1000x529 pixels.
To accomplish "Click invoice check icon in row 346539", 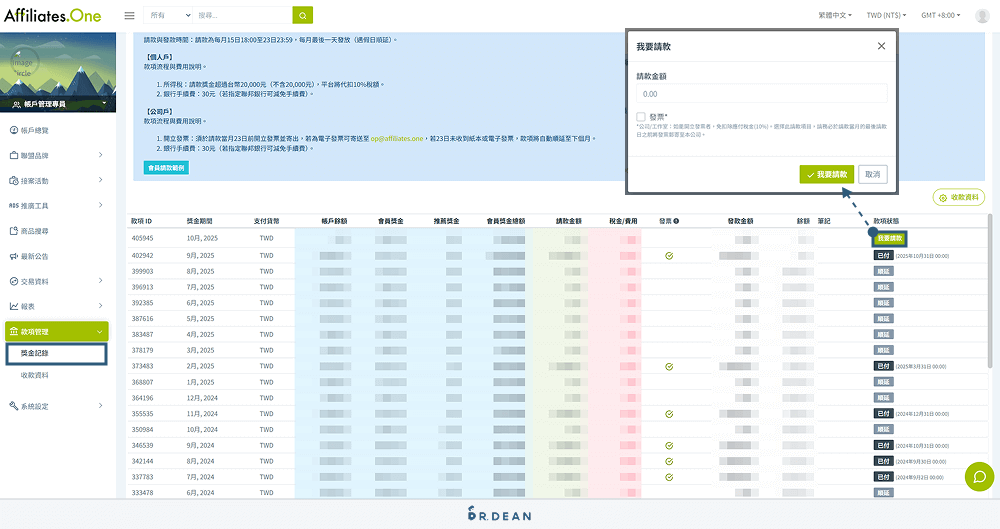I will pos(669,445).
